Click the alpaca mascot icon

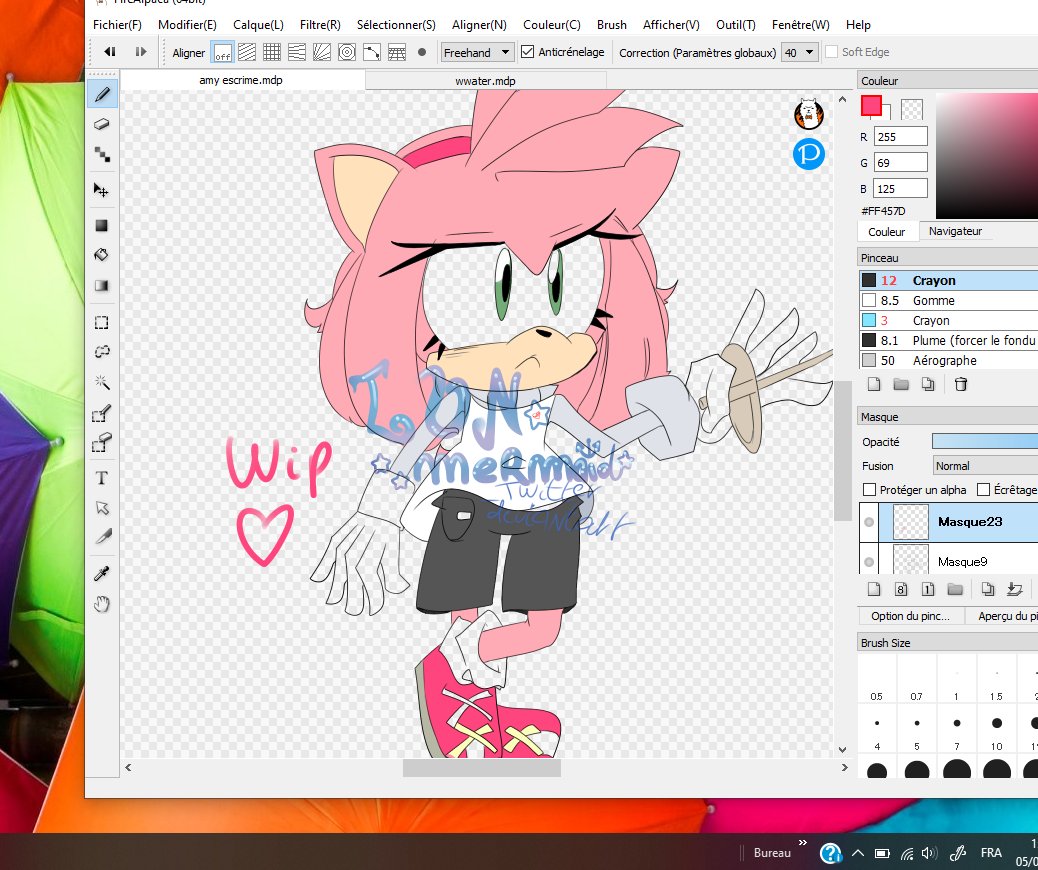tap(808, 114)
